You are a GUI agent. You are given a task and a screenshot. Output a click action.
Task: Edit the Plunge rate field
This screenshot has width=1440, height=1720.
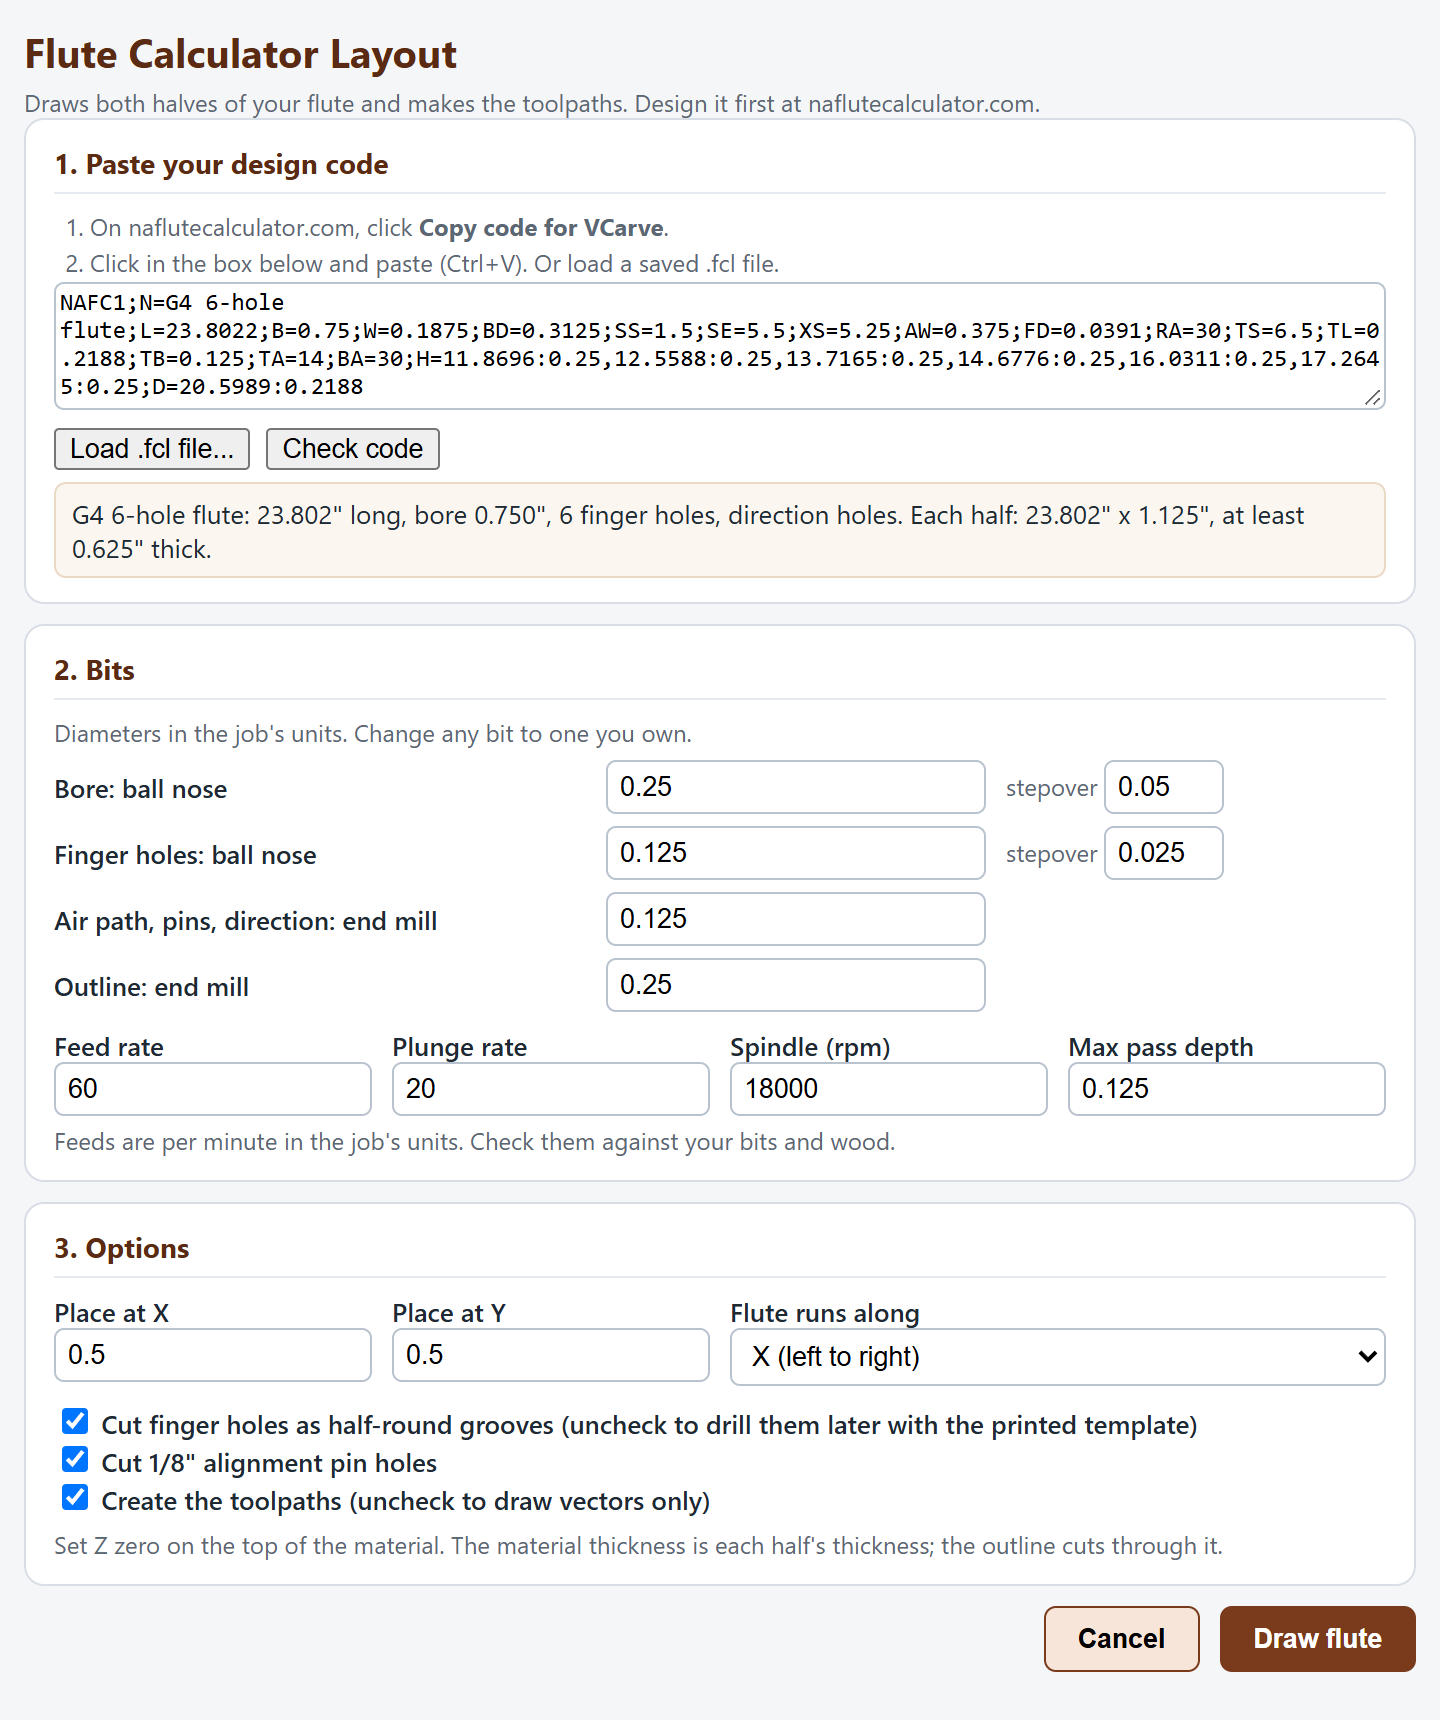pos(551,1089)
